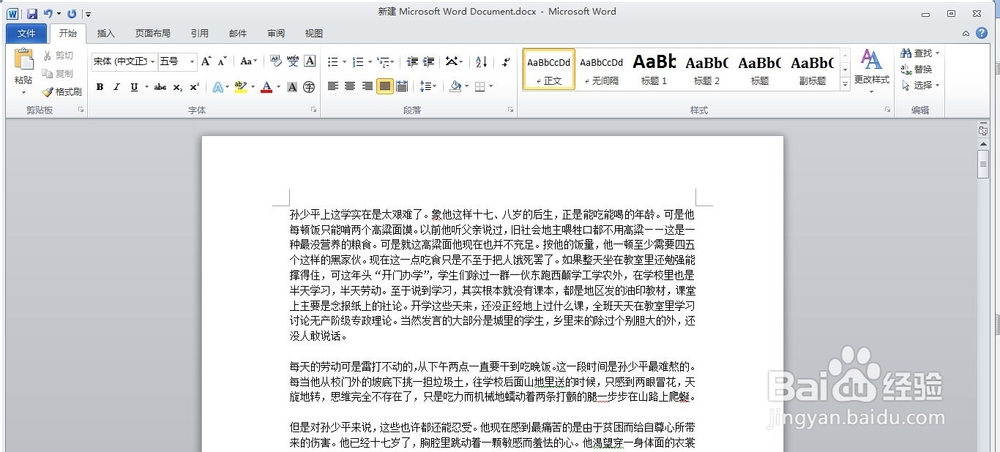Viewport: 1000px width, 452px height.
Task: Open the File (文件) tab
Action: coord(26,33)
